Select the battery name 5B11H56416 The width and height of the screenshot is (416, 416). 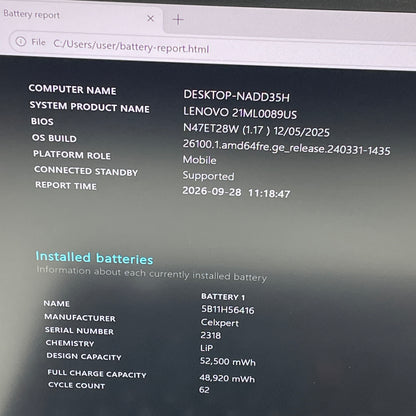[228, 310]
